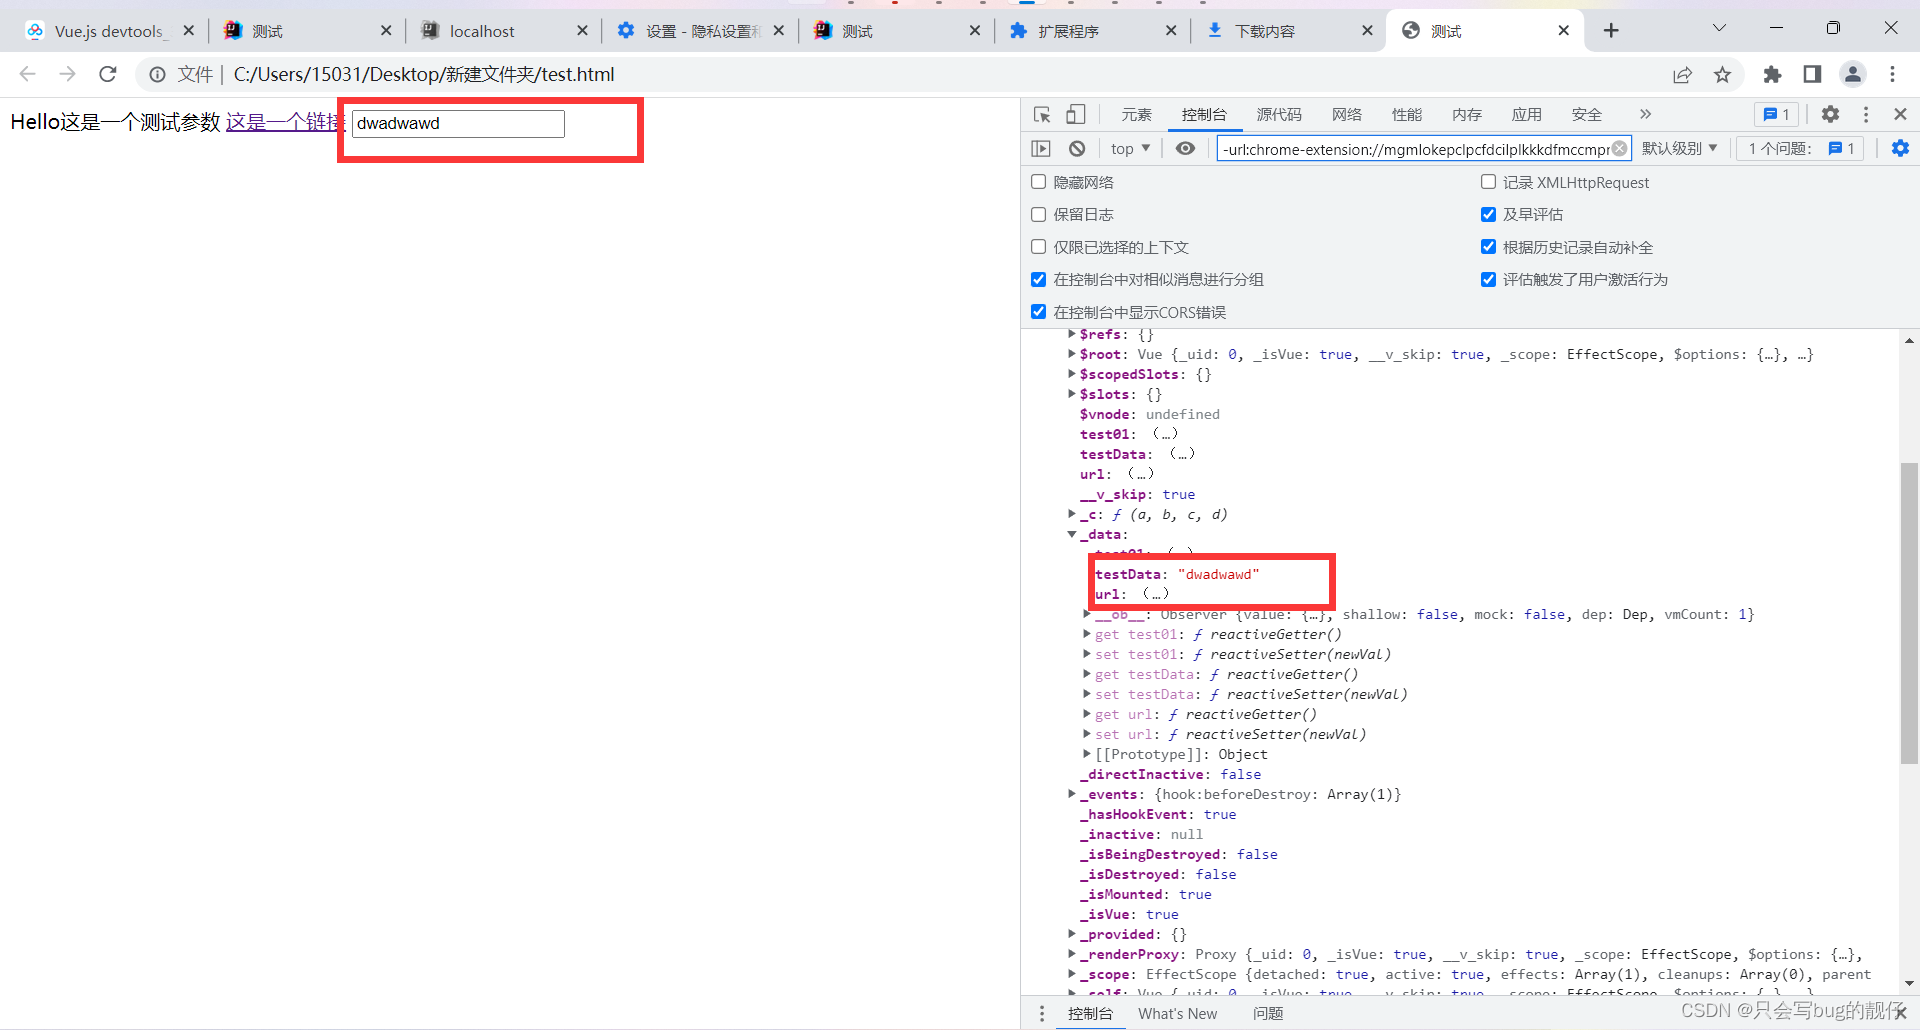The height and width of the screenshot is (1030, 1920).
Task: Close the localhost tab
Action: pos(582,31)
